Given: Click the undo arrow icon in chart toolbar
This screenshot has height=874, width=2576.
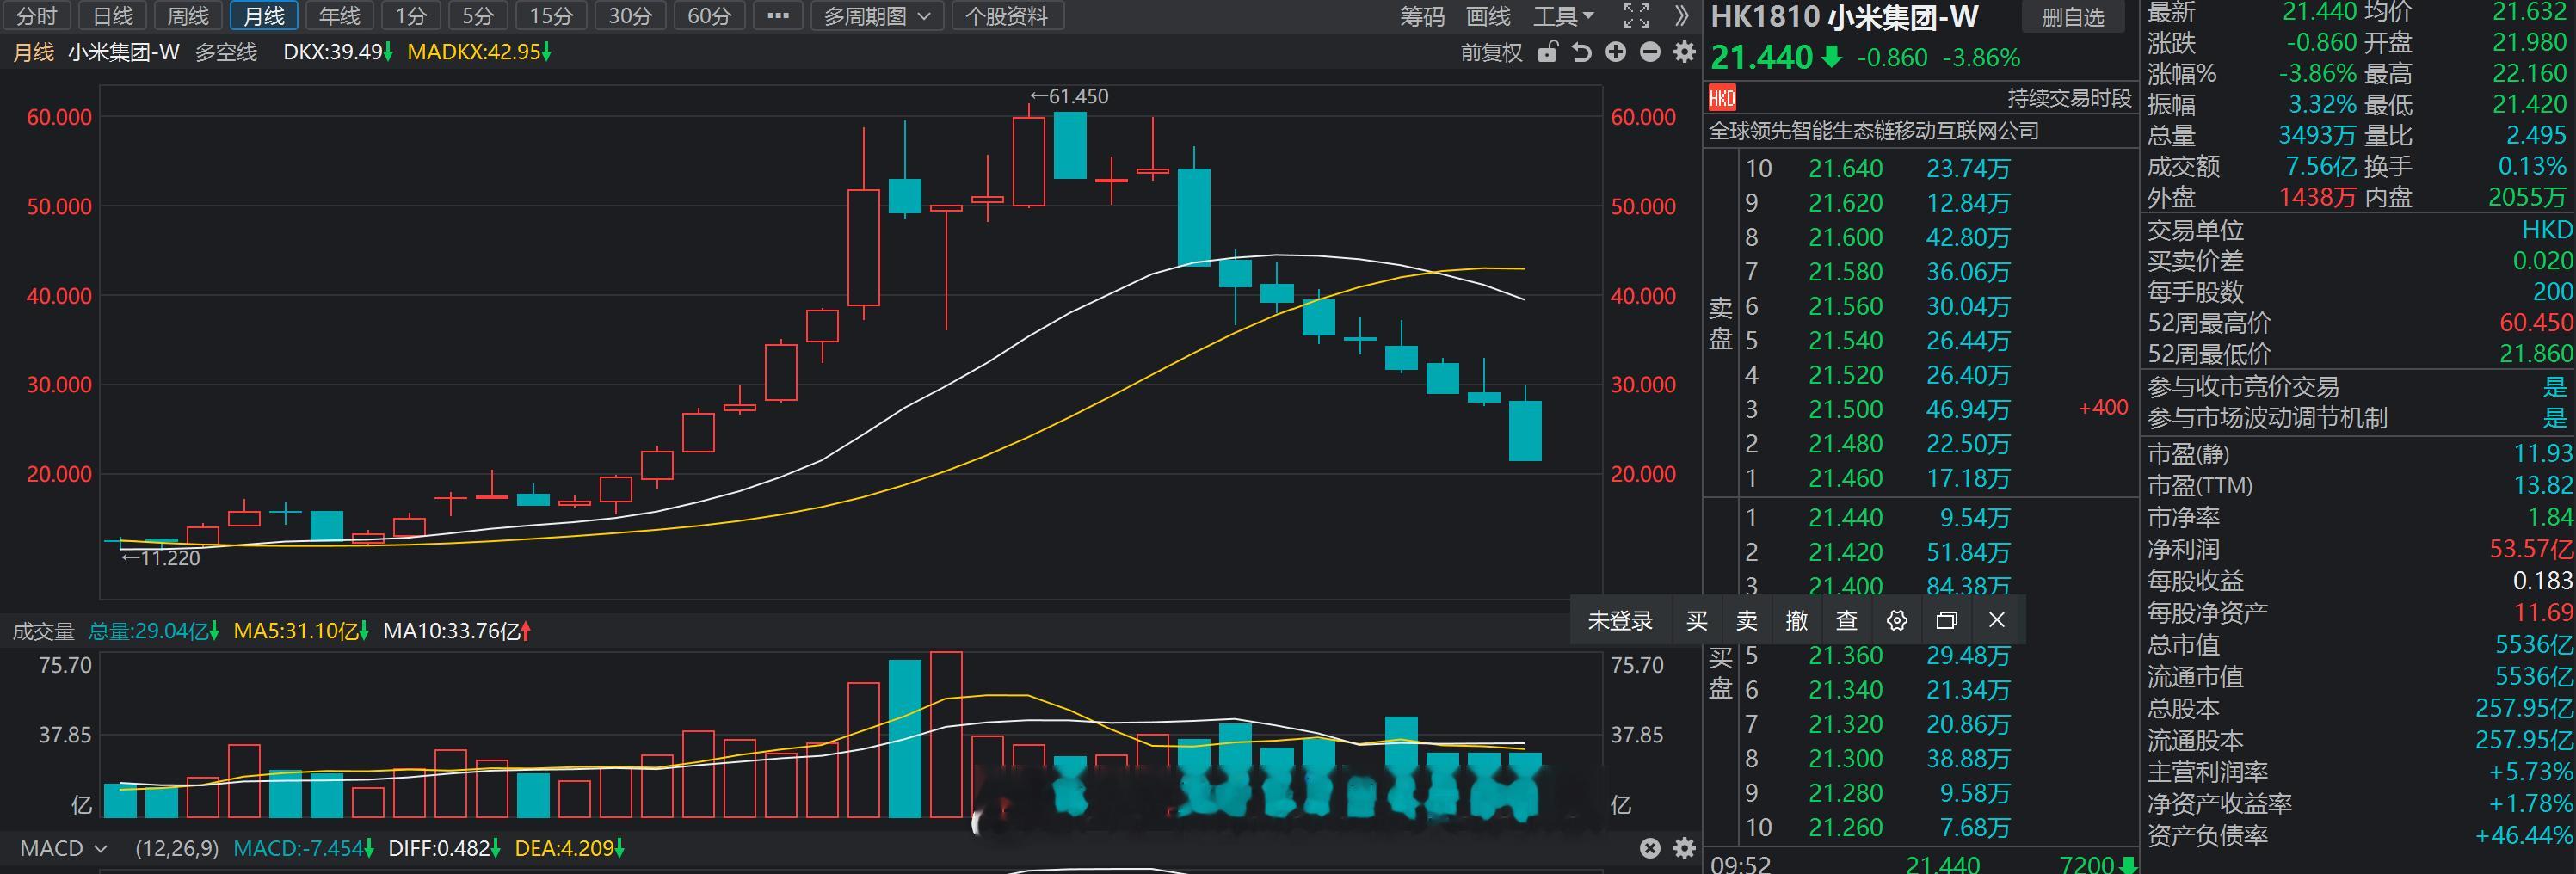Looking at the screenshot, I should [x=1581, y=52].
